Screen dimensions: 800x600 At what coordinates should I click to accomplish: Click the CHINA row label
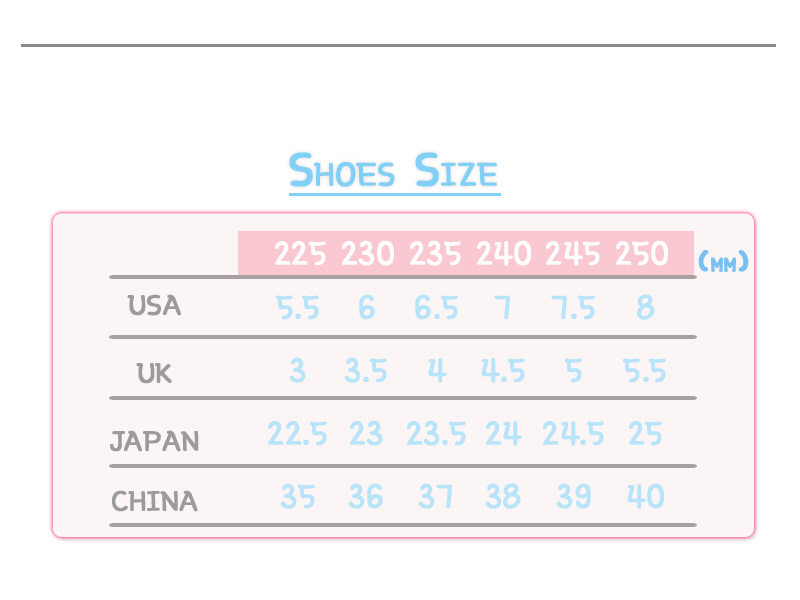(154, 501)
